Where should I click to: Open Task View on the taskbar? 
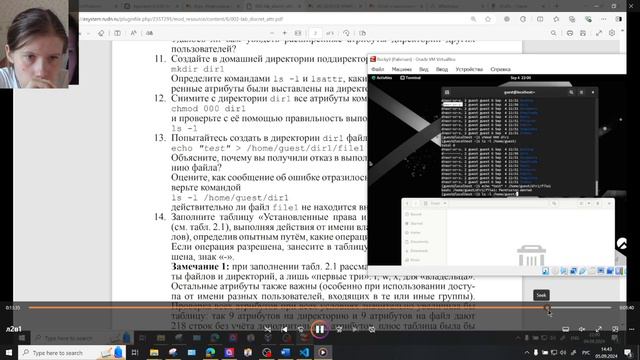tap(135, 353)
